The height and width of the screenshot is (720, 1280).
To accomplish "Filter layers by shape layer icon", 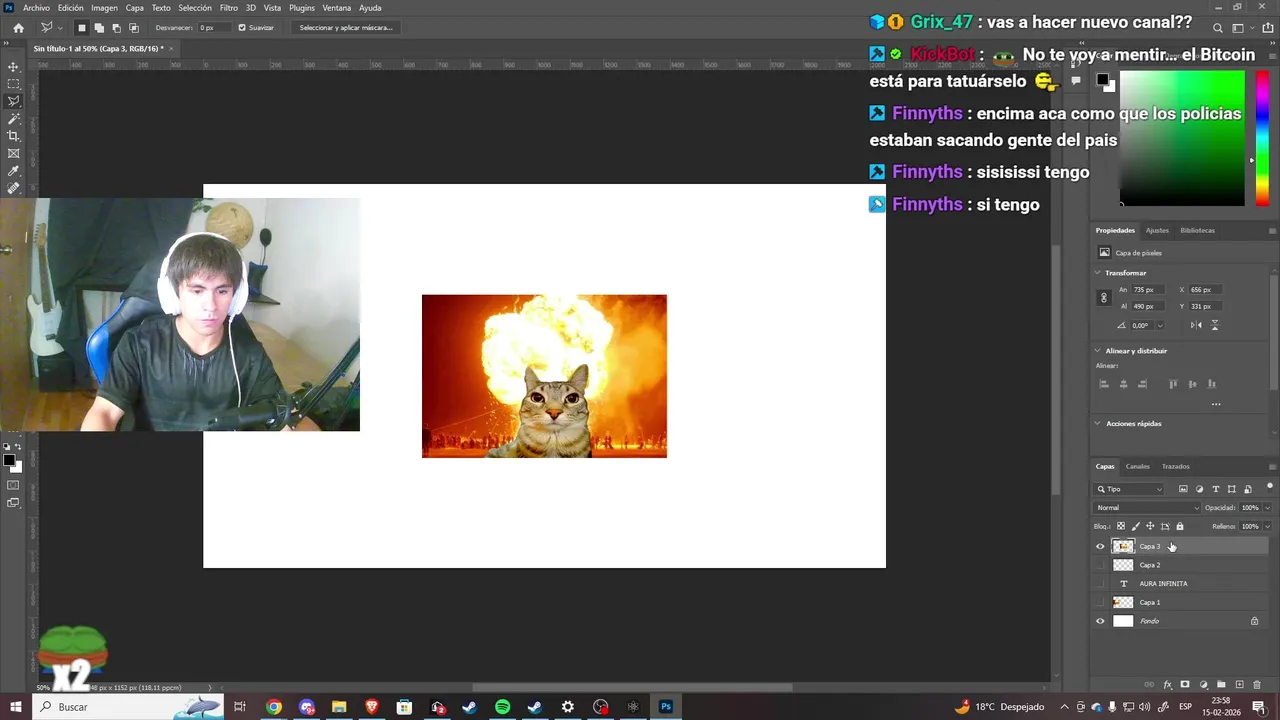I will coord(1231,489).
